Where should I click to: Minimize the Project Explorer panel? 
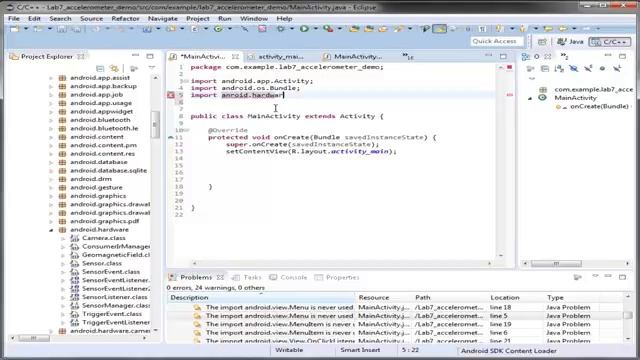[136, 56]
